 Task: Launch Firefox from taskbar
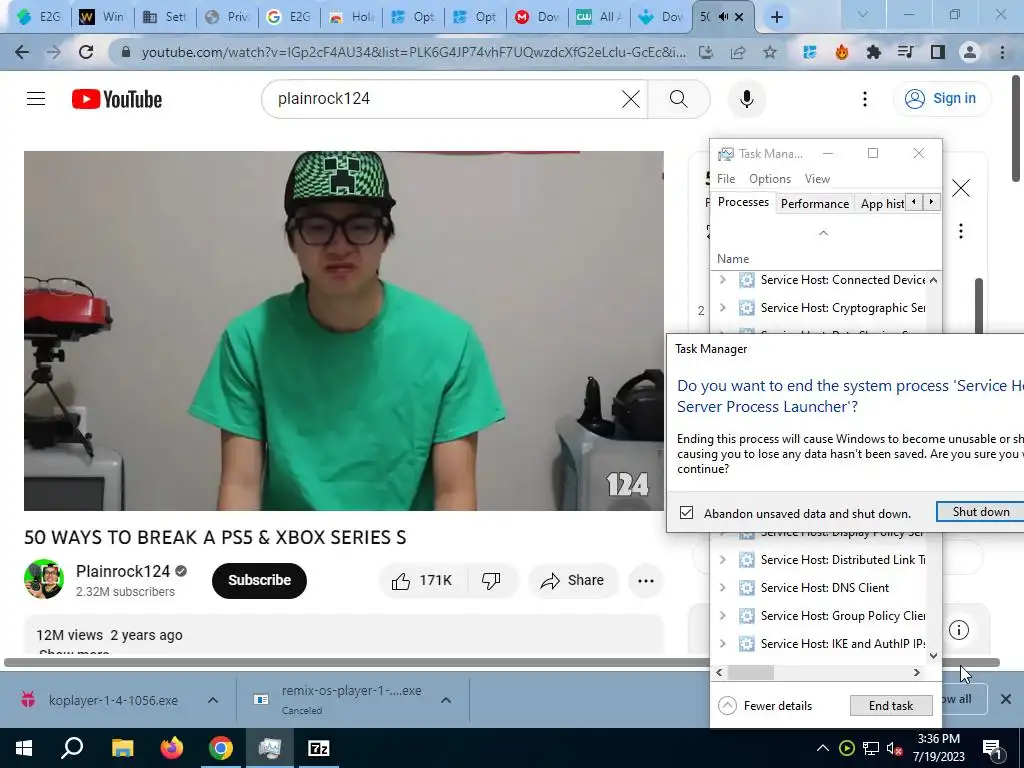pyautogui.click(x=171, y=748)
